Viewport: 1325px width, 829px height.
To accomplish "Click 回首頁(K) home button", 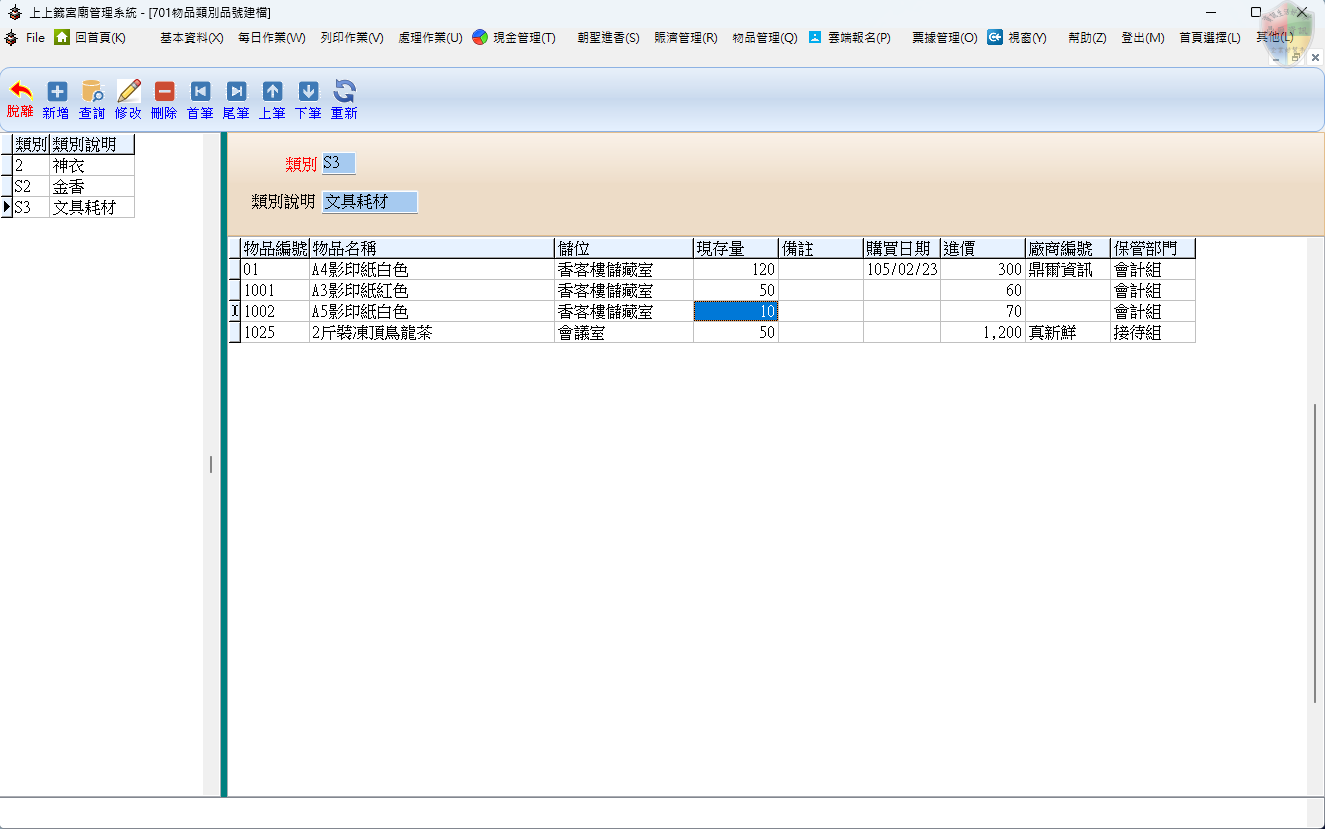I will 90,38.
